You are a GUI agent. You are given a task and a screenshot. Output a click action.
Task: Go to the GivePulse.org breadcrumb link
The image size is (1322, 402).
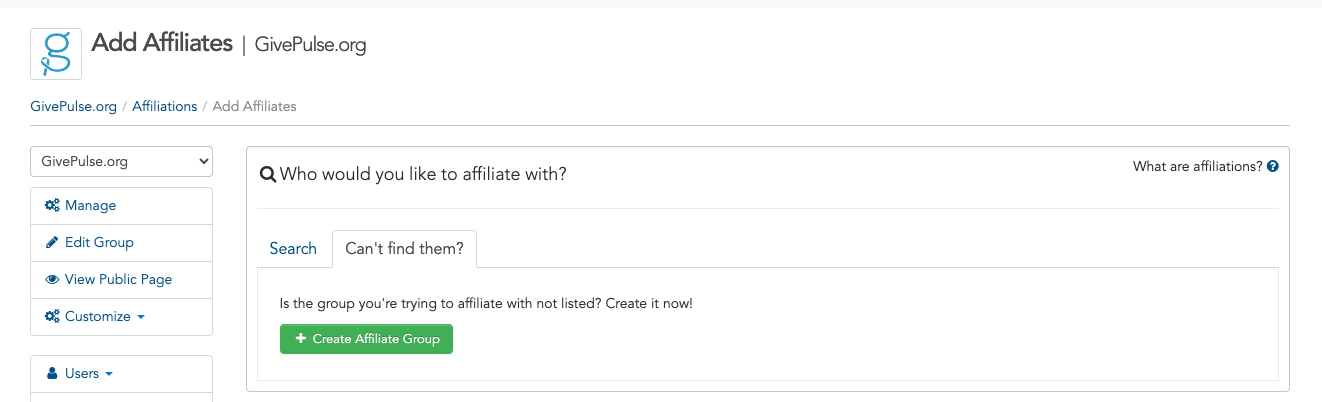click(74, 106)
